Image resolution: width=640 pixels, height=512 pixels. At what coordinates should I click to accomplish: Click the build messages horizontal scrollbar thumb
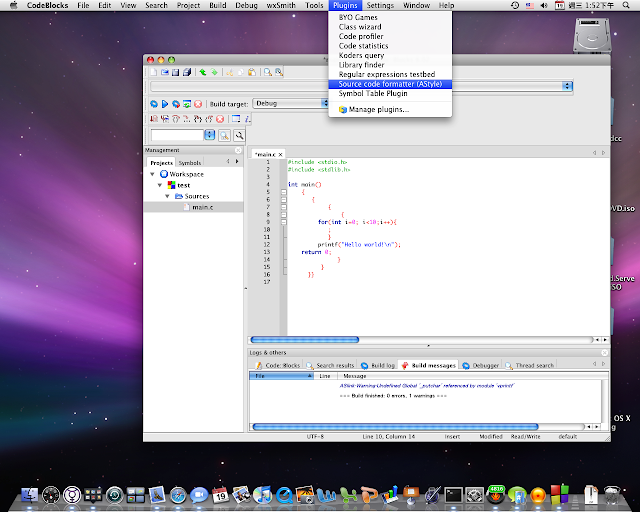pos(395,427)
